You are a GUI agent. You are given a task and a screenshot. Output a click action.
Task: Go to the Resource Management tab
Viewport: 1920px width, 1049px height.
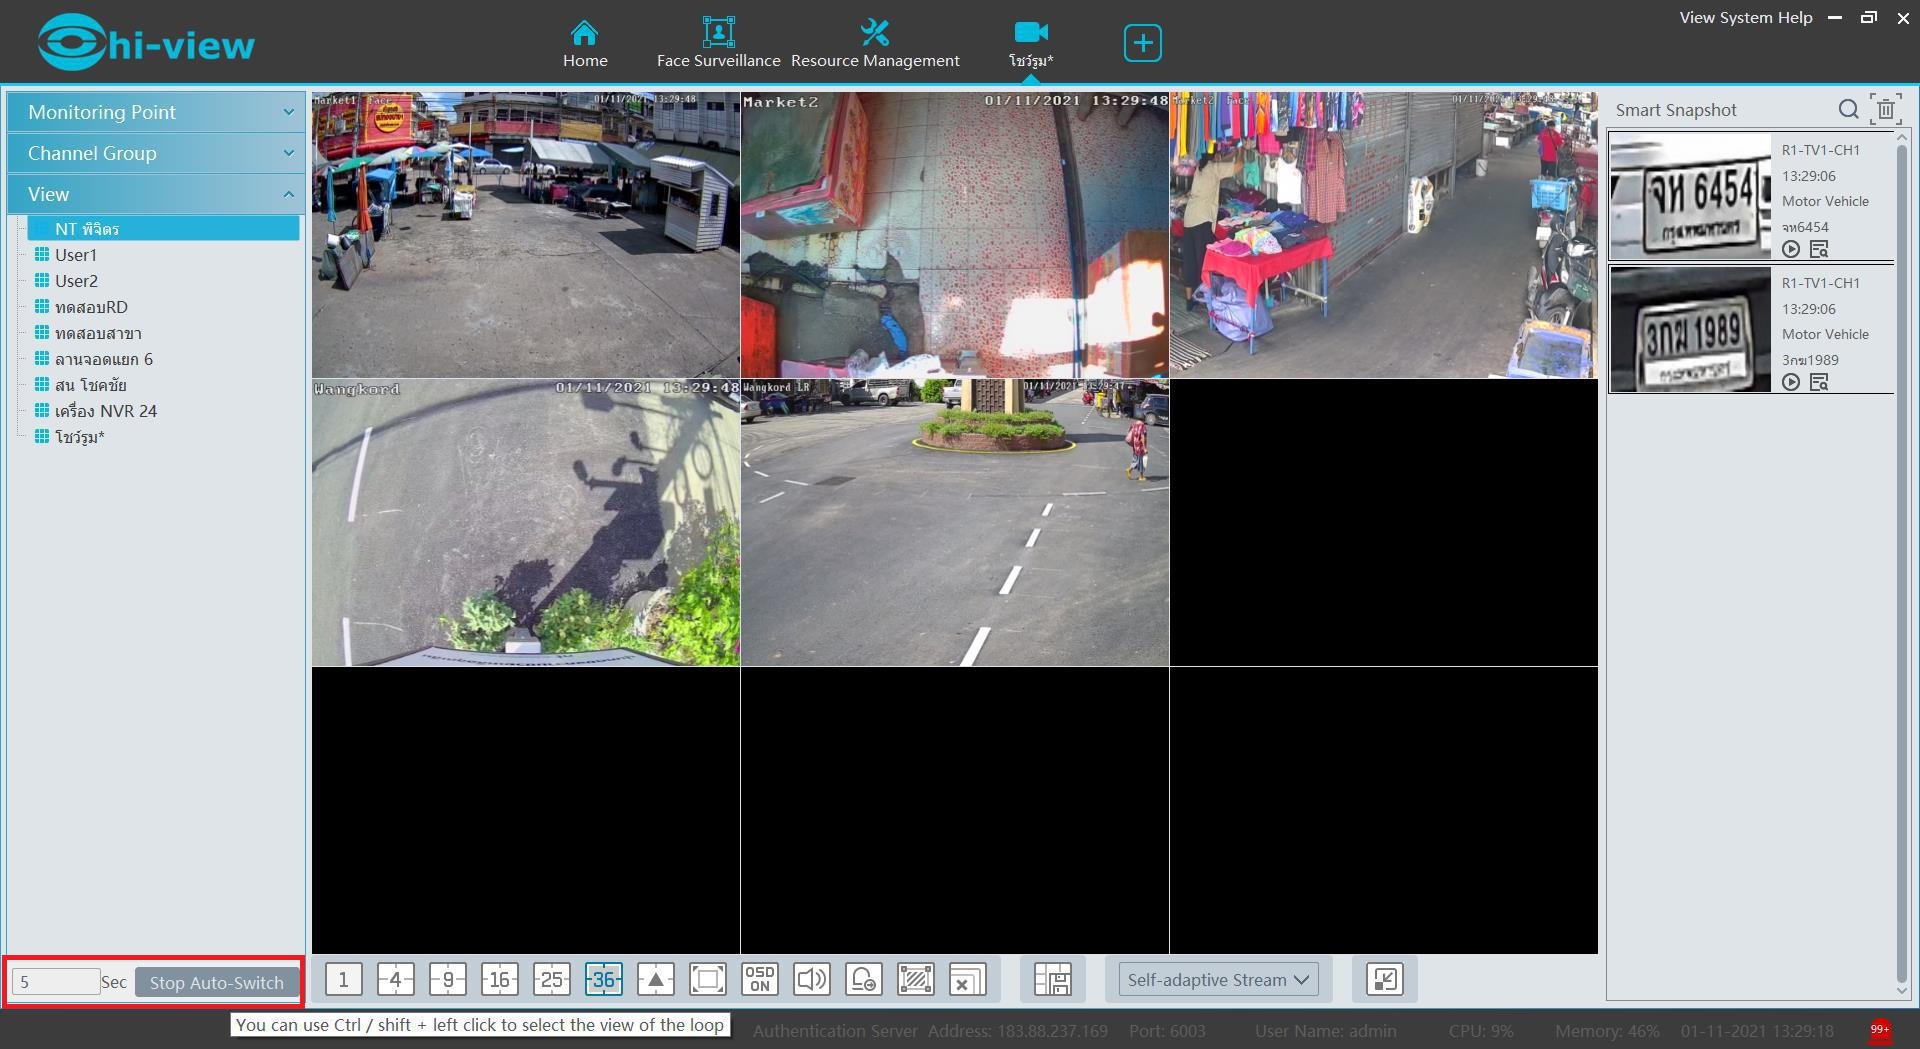click(x=875, y=43)
